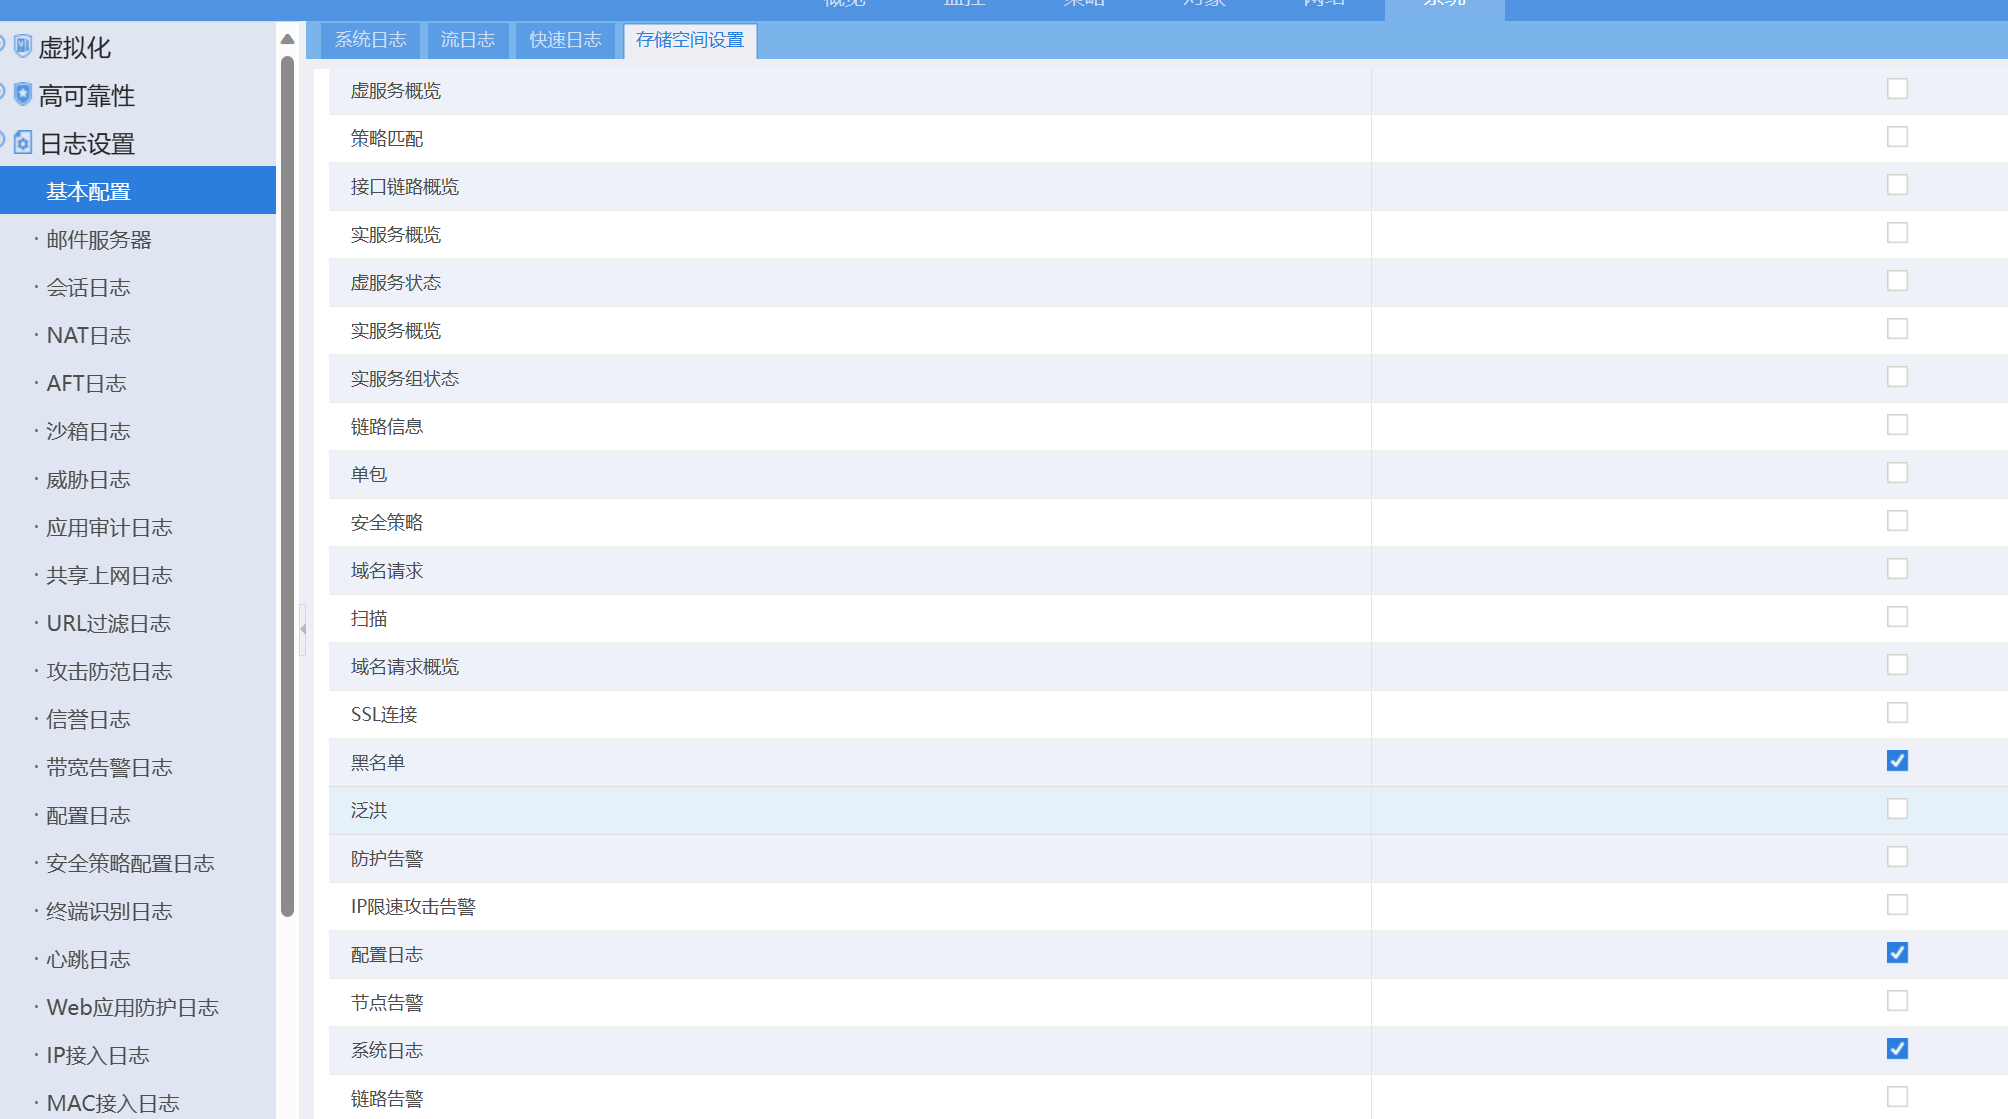
Task: Open 邮件服务器 in sidebar
Action: [x=99, y=240]
